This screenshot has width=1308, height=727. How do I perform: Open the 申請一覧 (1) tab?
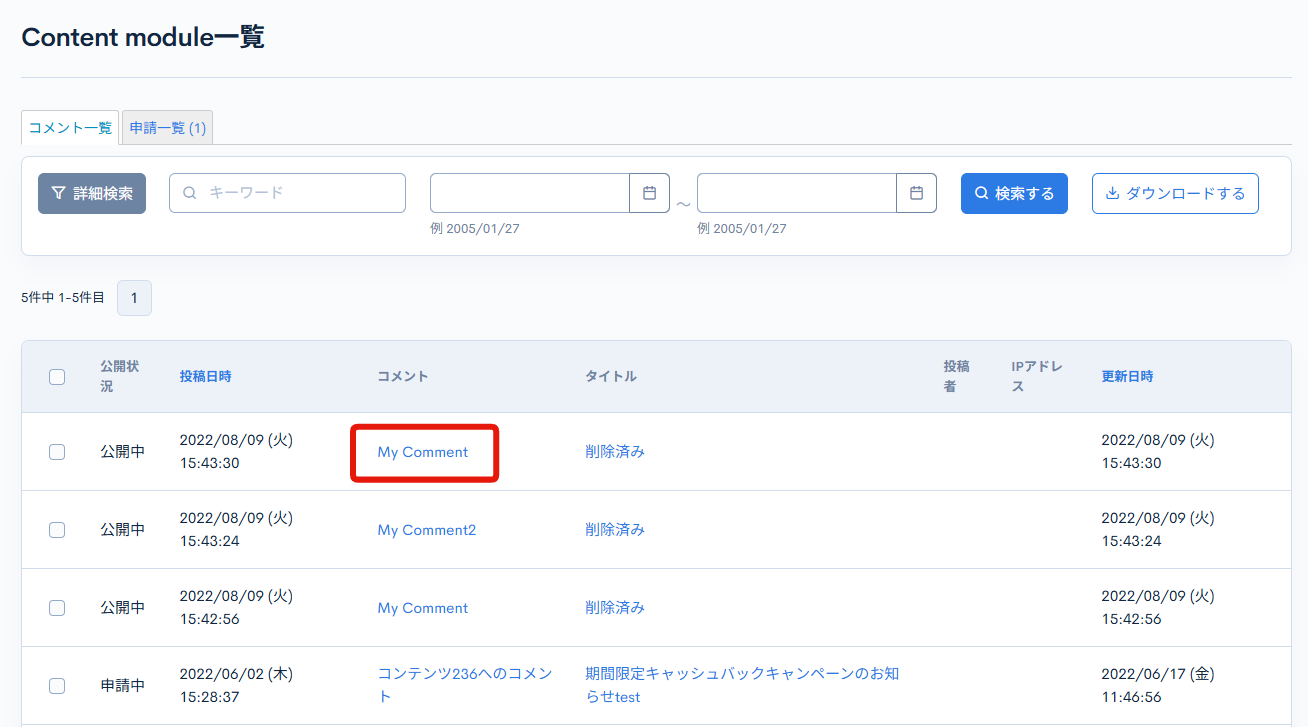(x=166, y=127)
